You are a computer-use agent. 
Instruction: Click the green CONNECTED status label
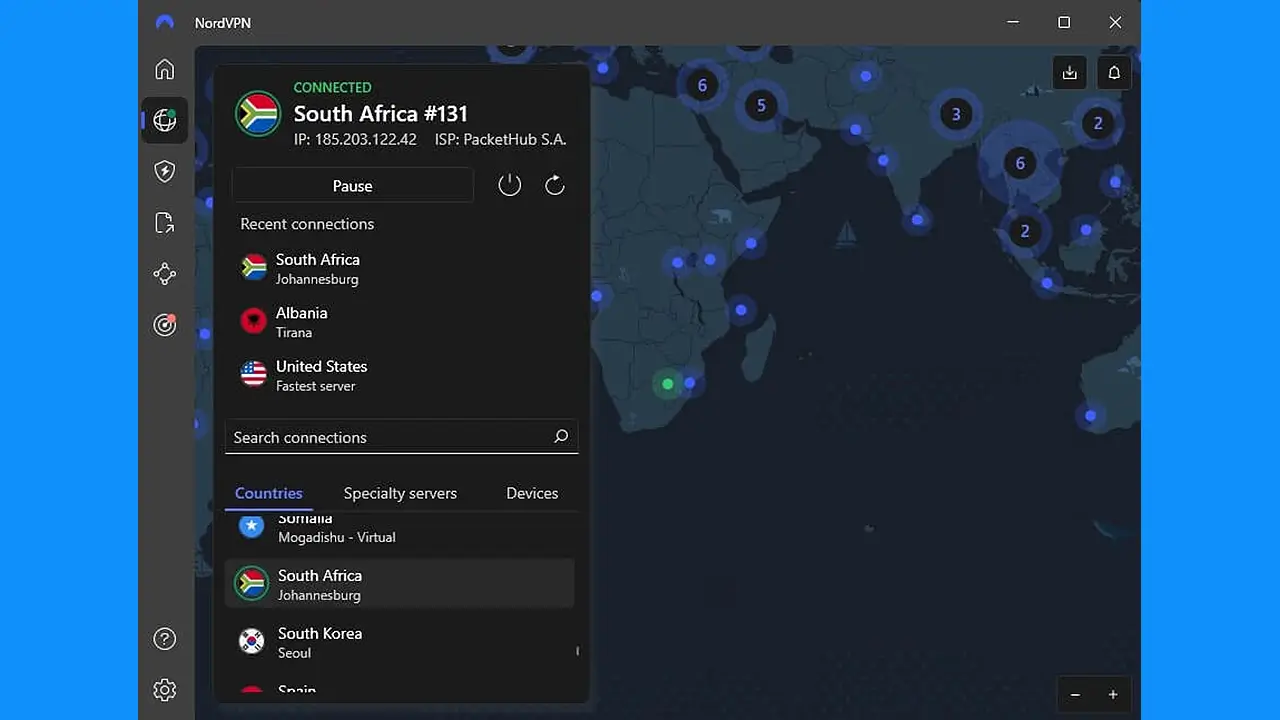point(332,87)
